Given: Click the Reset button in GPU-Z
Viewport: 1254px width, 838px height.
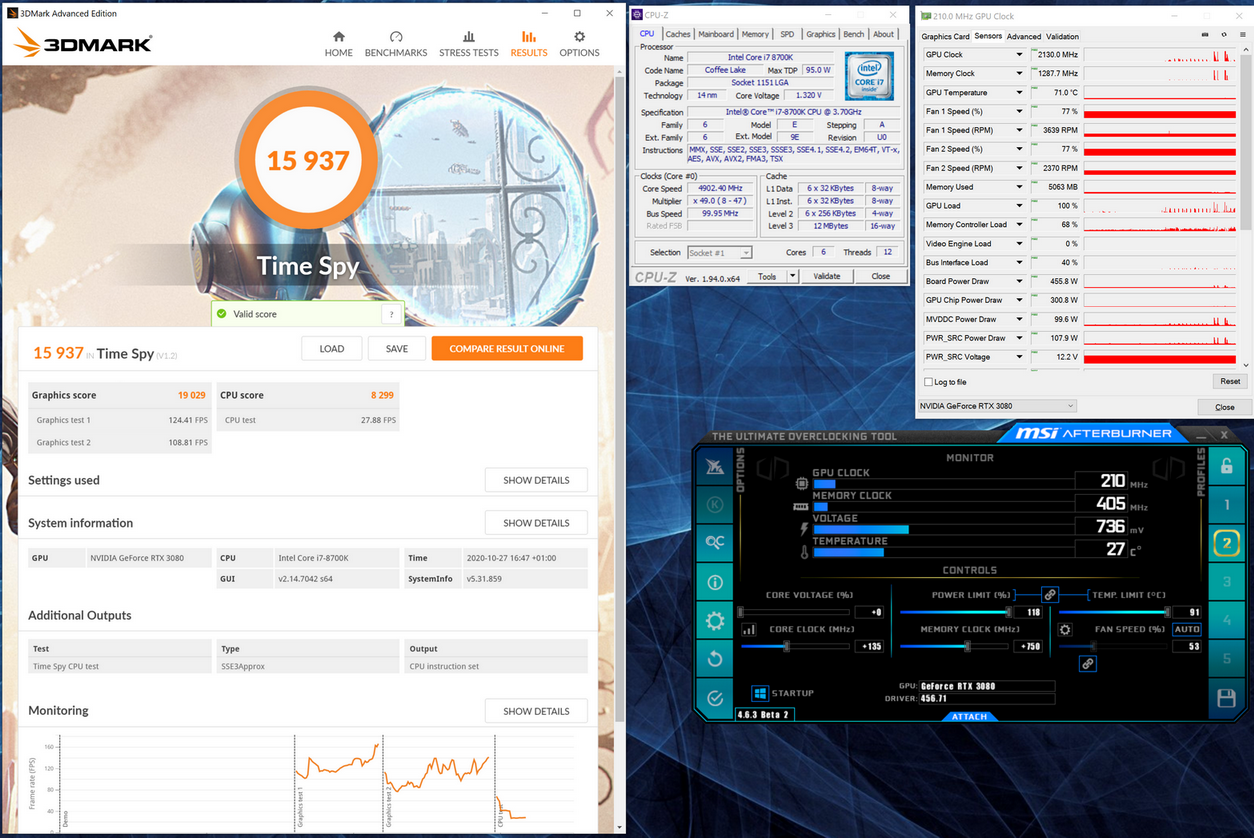Looking at the screenshot, I should (1230, 381).
